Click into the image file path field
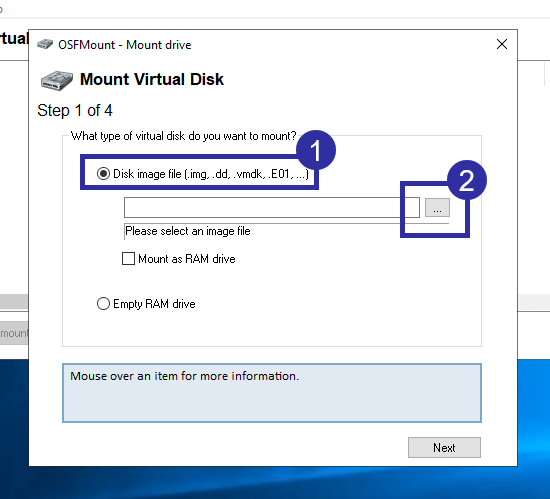 pos(272,208)
